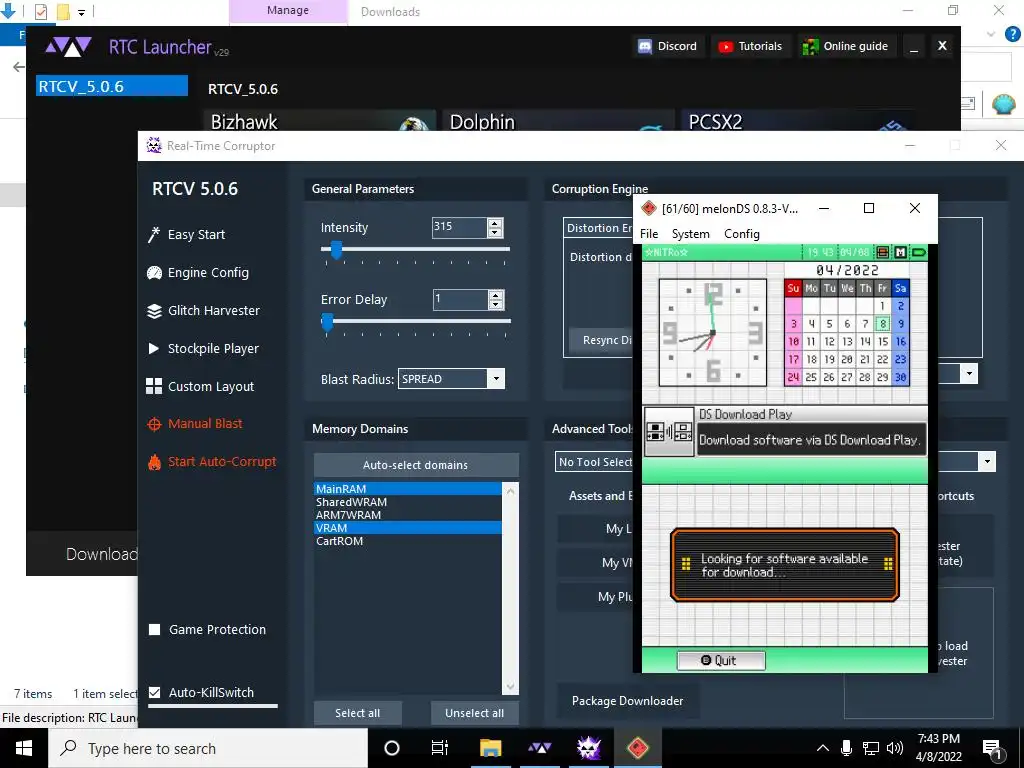Adjust Intensity slider handle
Viewport: 1024px width, 768px height.
pyautogui.click(x=336, y=249)
